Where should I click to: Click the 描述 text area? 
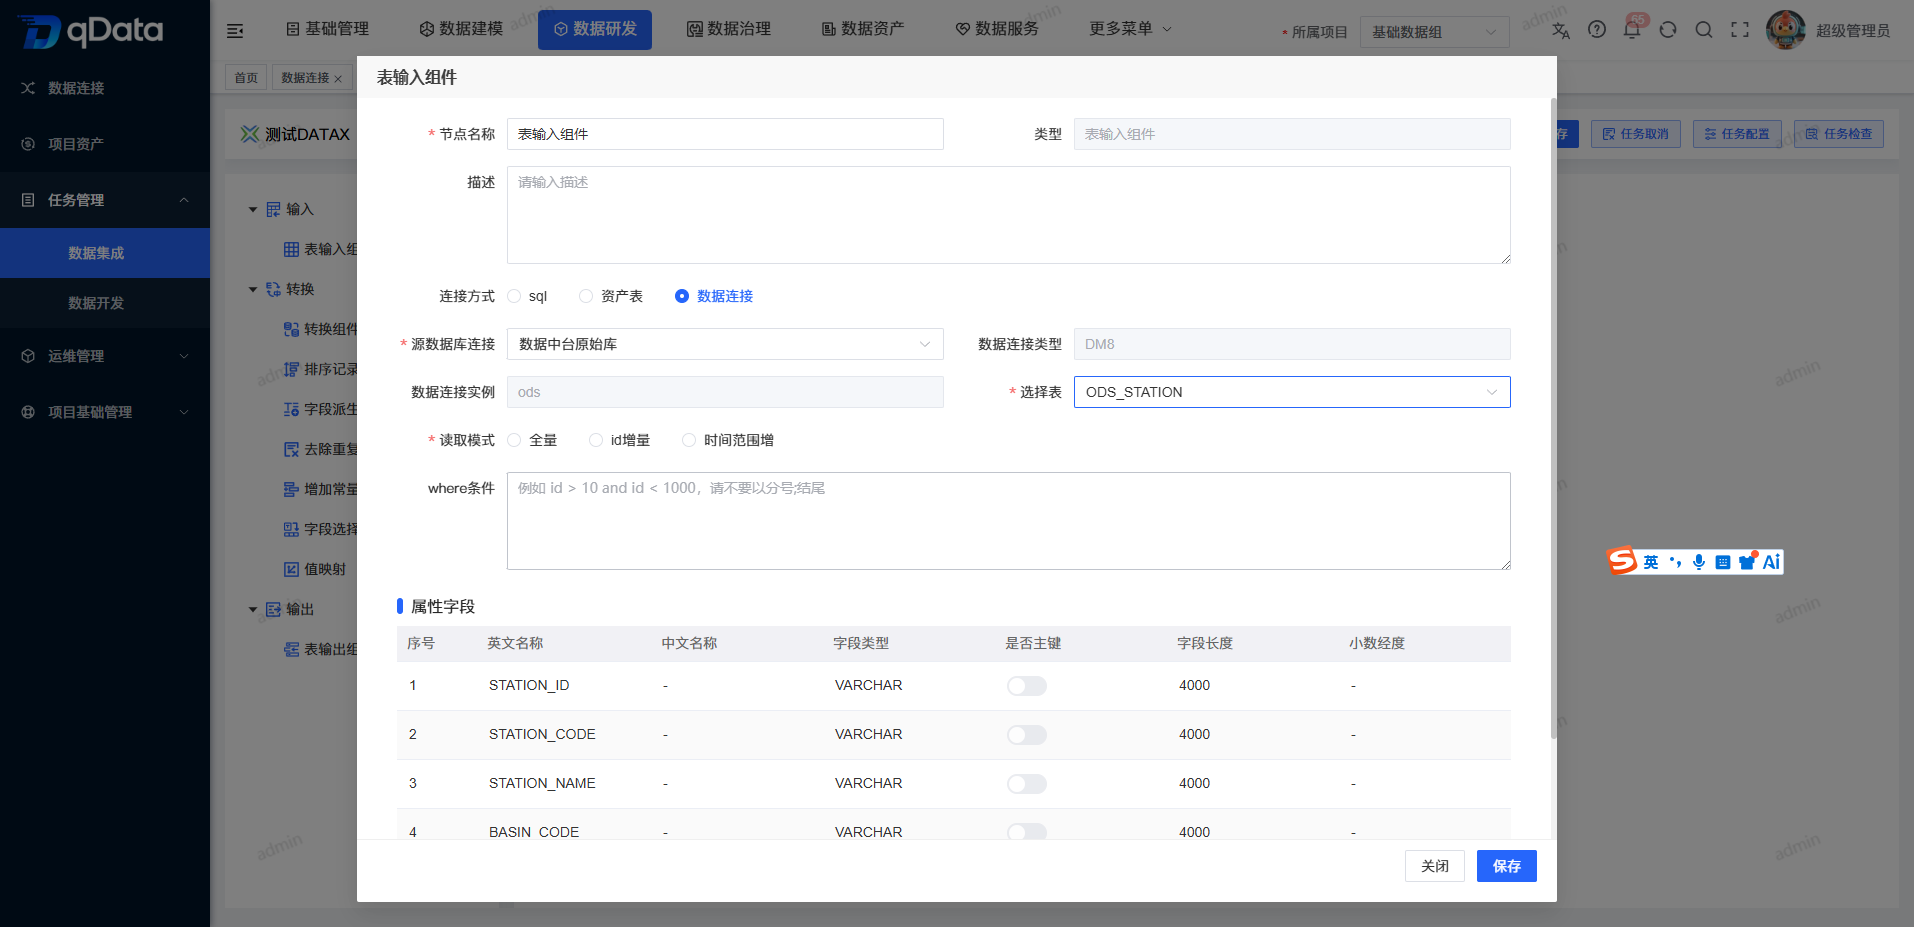pyautogui.click(x=1009, y=215)
